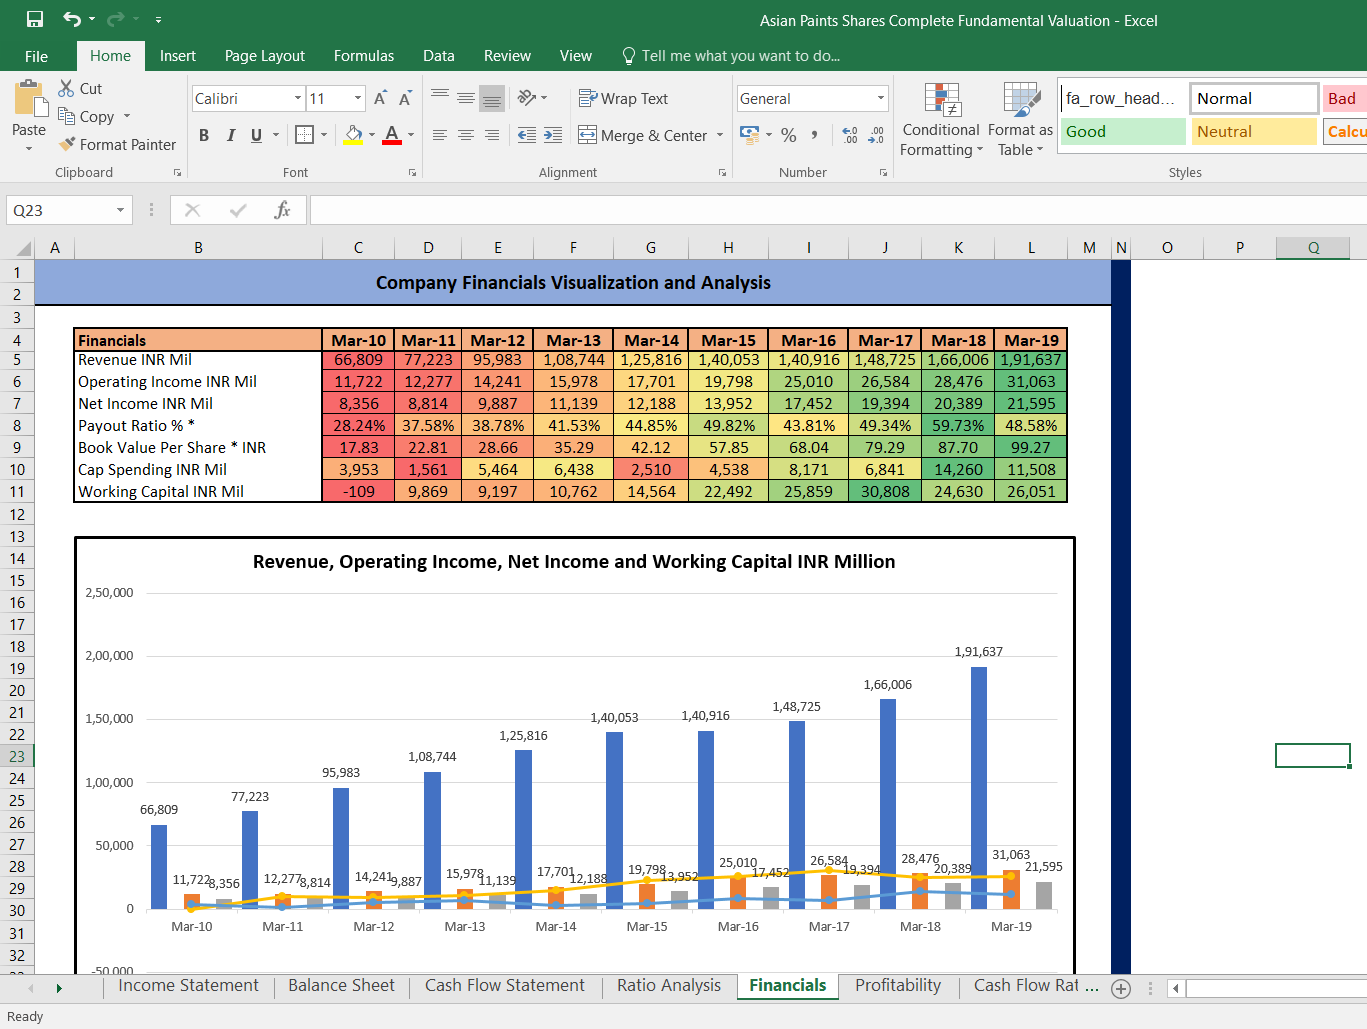Viewport: 1367px width, 1029px height.
Task: Decrease font size with small A icon
Action: (x=405, y=98)
